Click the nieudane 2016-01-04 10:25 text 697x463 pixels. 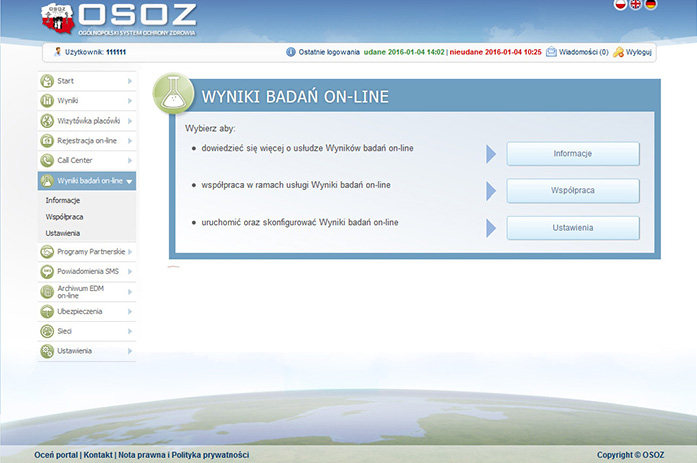point(496,52)
